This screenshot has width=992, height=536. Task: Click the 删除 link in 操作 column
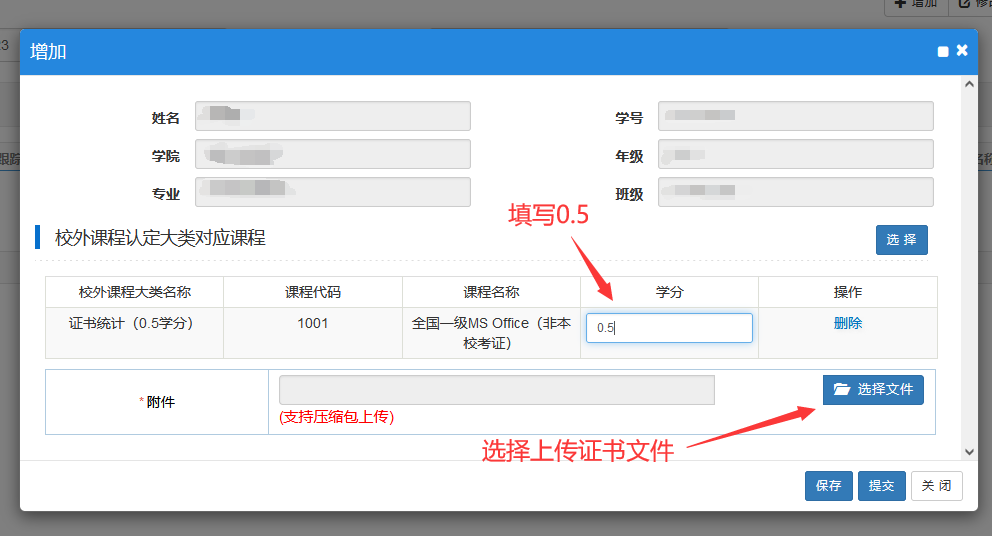click(847, 323)
